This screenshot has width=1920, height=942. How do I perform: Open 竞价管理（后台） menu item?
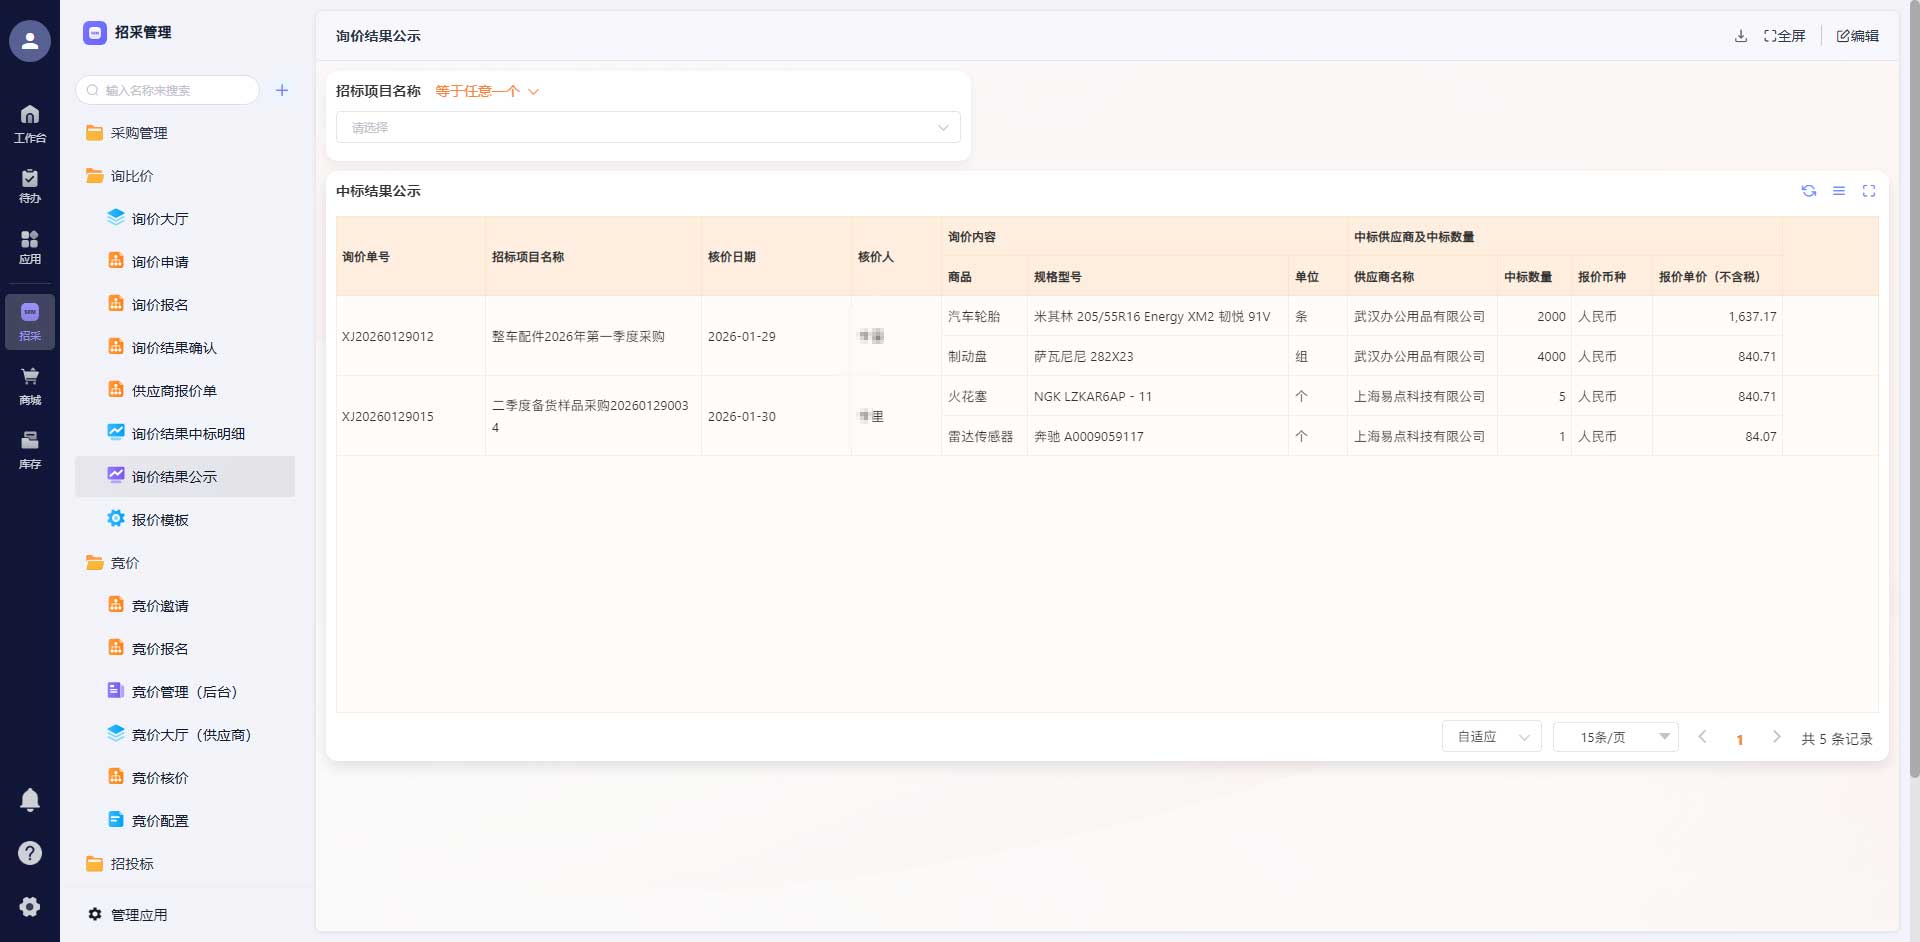(185, 692)
